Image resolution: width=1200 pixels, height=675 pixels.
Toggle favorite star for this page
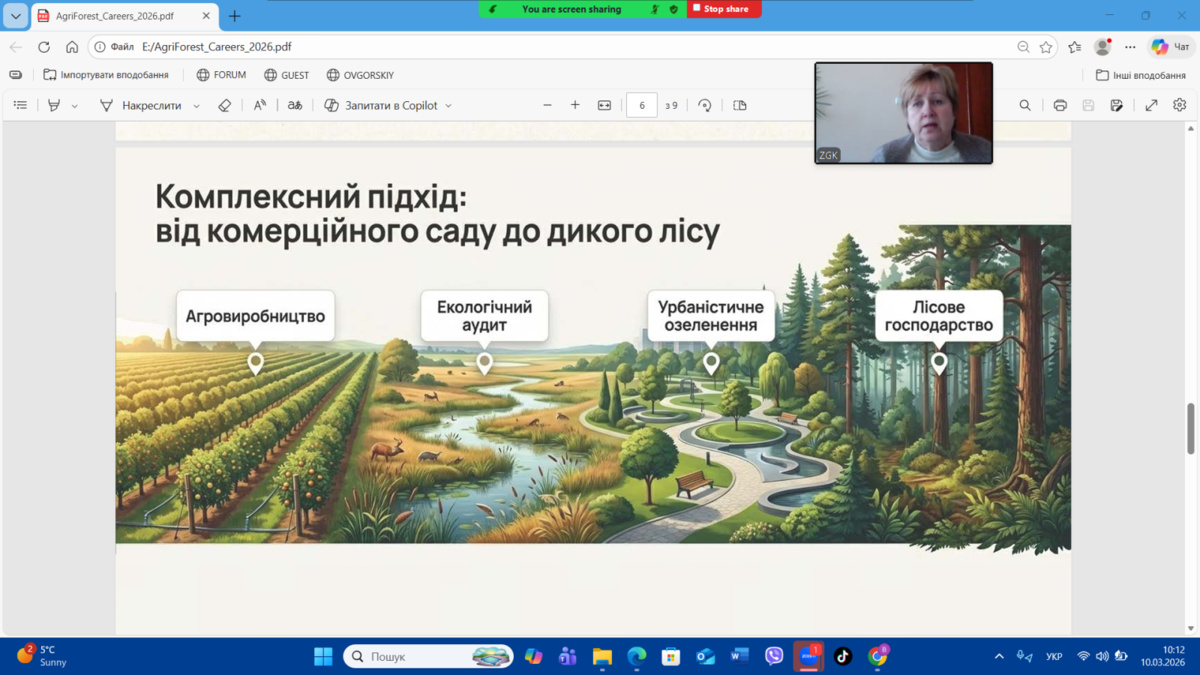(1046, 47)
